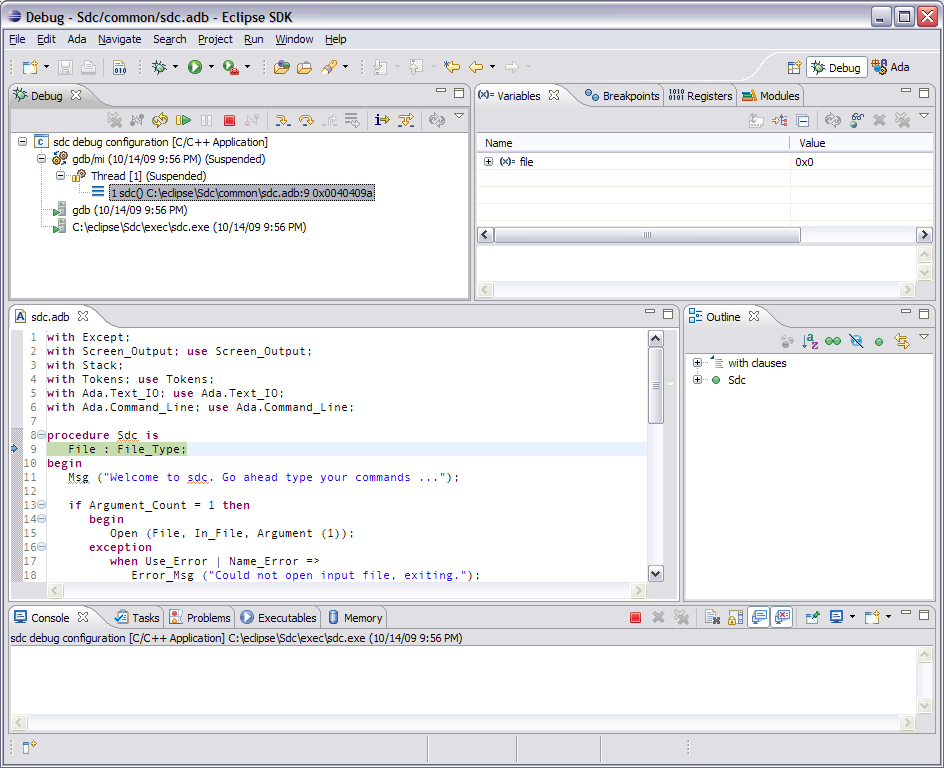Switch to the Memory tab
Image resolution: width=944 pixels, height=768 pixels.
pyautogui.click(x=356, y=618)
